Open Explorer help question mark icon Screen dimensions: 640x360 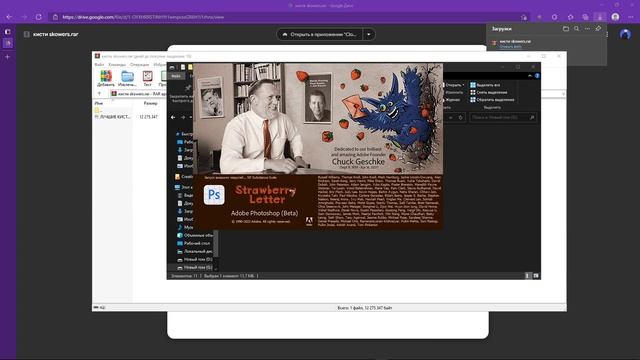pos(537,76)
